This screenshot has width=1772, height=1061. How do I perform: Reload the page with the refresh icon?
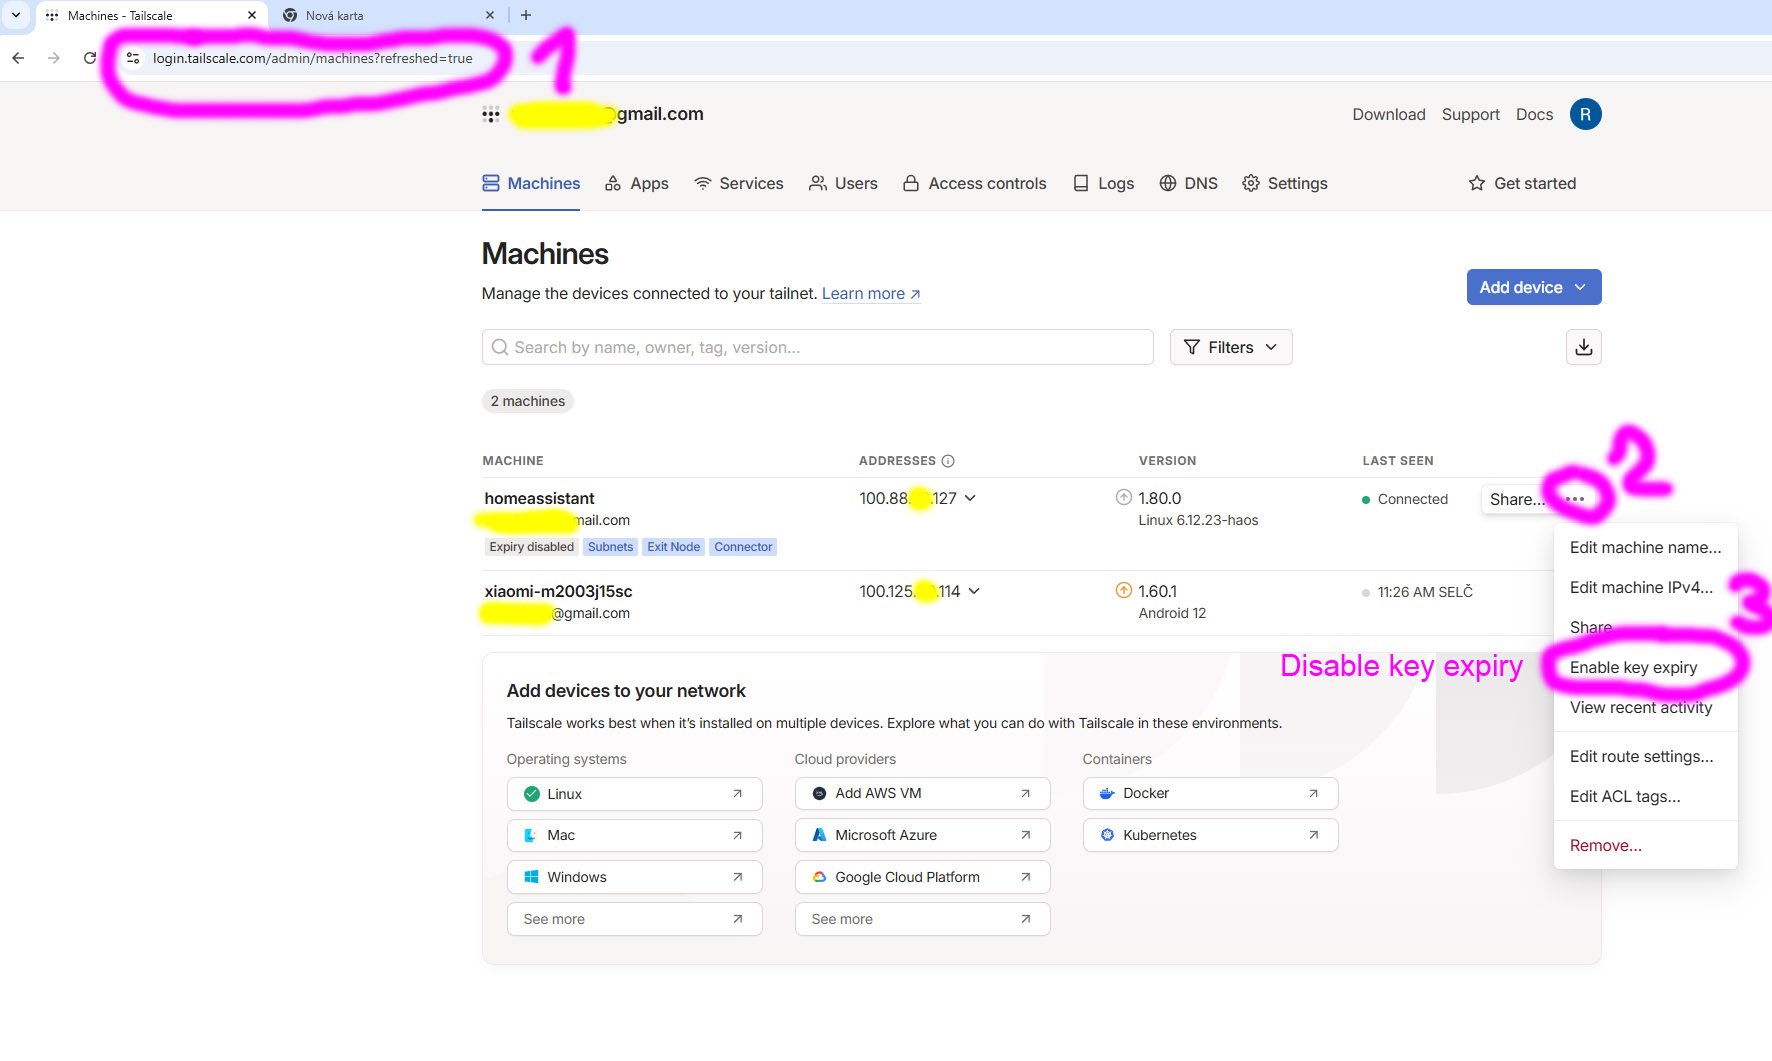90,58
